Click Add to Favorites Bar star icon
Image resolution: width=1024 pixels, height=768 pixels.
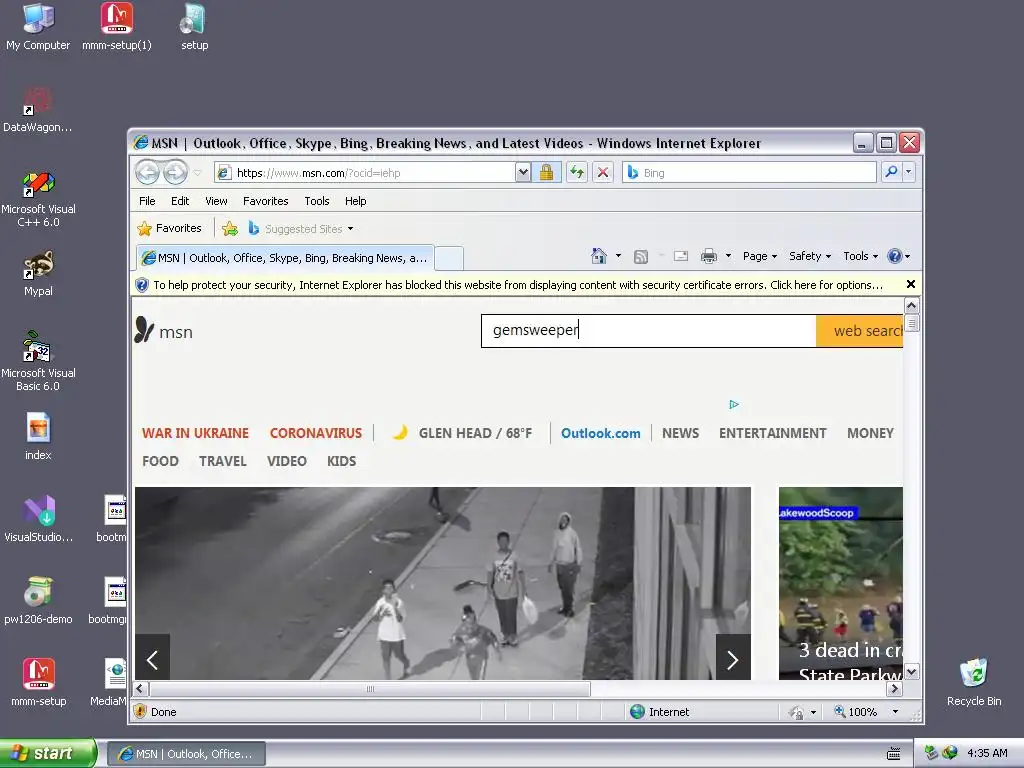230,229
